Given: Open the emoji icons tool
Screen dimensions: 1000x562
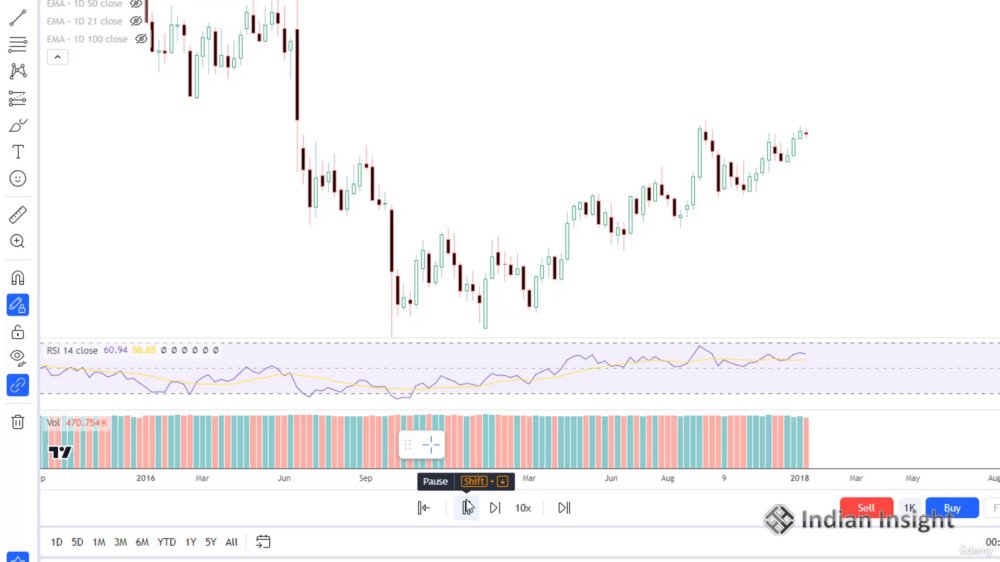Looking at the screenshot, I should (18, 179).
